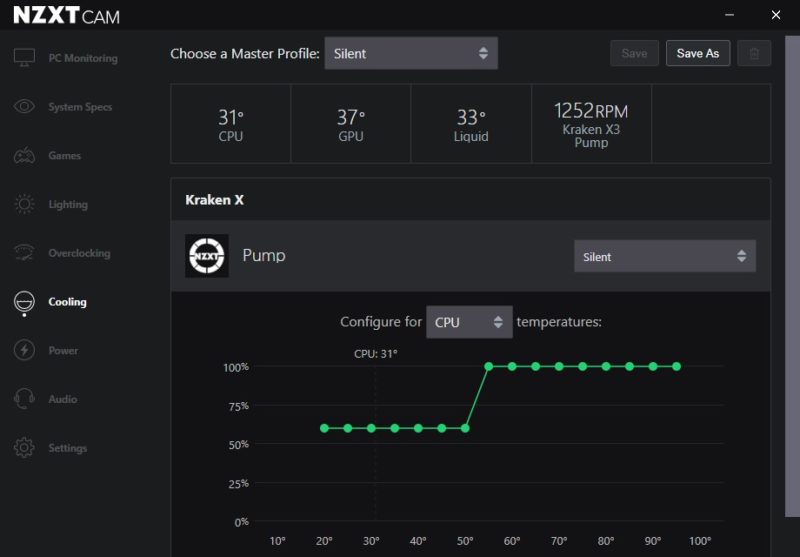Click the 55° curve point at 100%
This screenshot has width=800, height=557.
(488, 366)
